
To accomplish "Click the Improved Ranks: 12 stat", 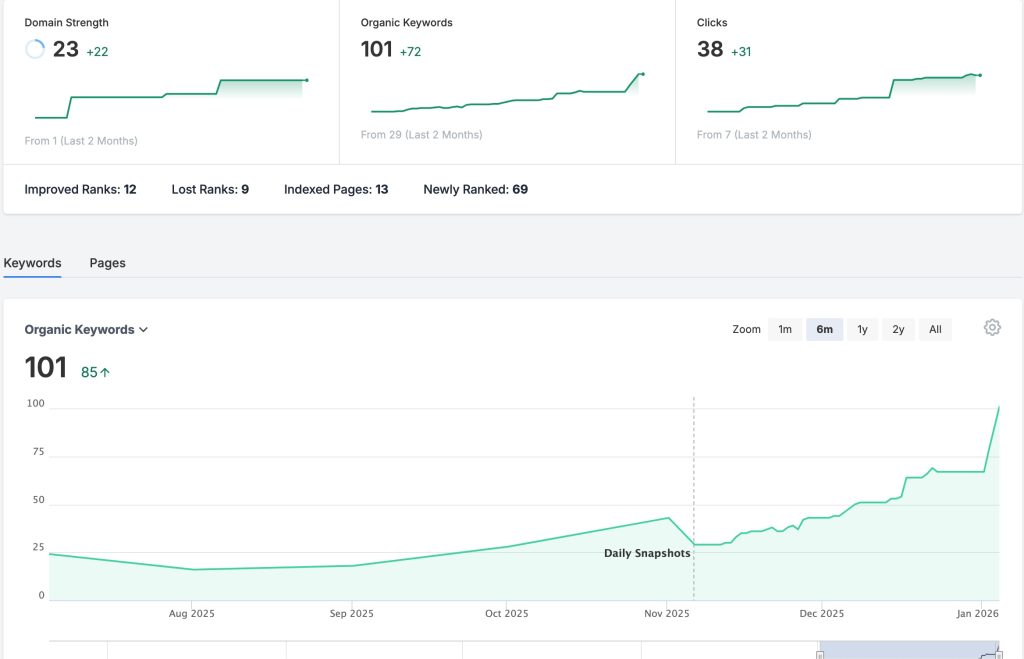I will (x=80, y=189).
